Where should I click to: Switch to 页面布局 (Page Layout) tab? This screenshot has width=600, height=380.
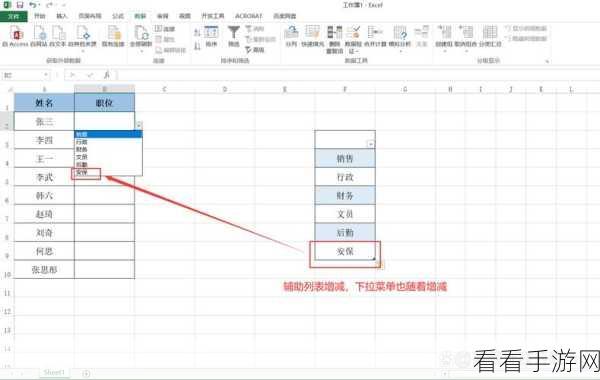point(90,16)
